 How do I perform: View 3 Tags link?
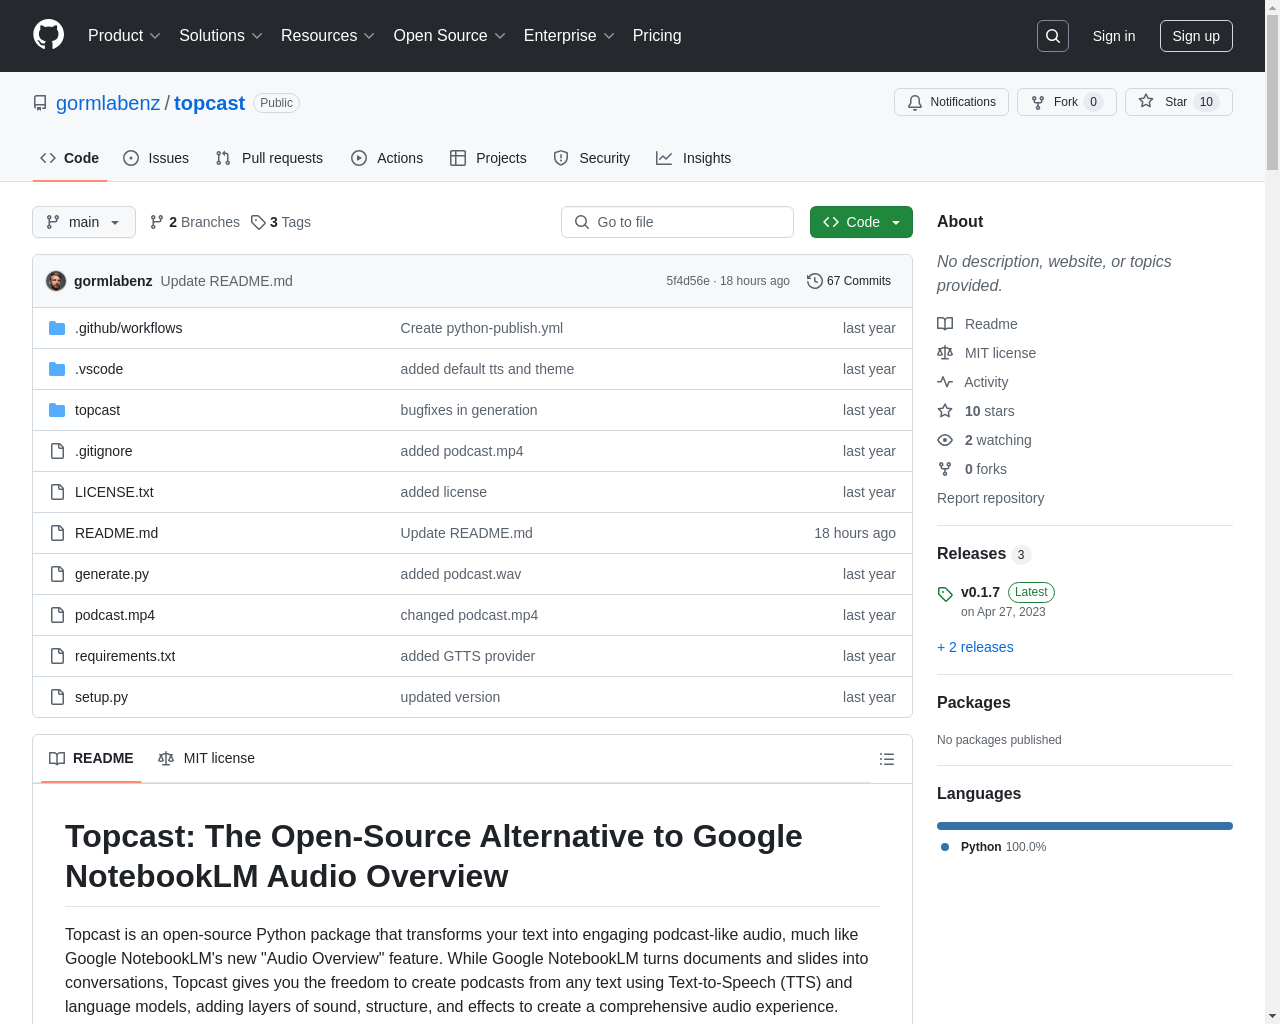tap(281, 222)
